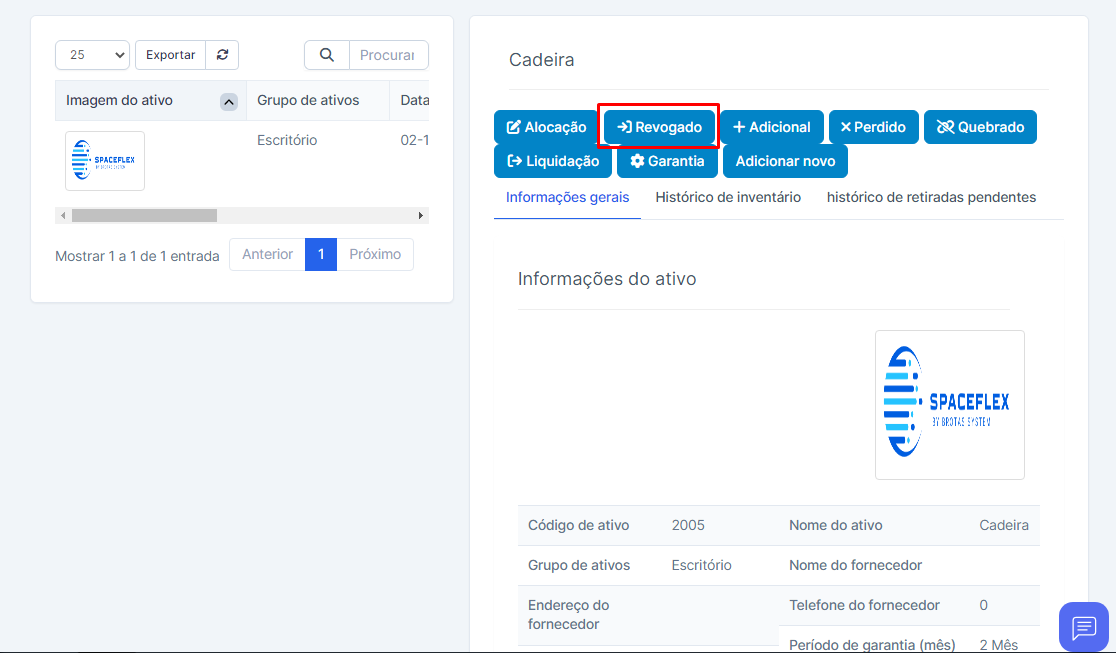Toggle sort arrow on Imagem do ativo column
Image resolution: width=1116 pixels, height=653 pixels.
(x=228, y=101)
